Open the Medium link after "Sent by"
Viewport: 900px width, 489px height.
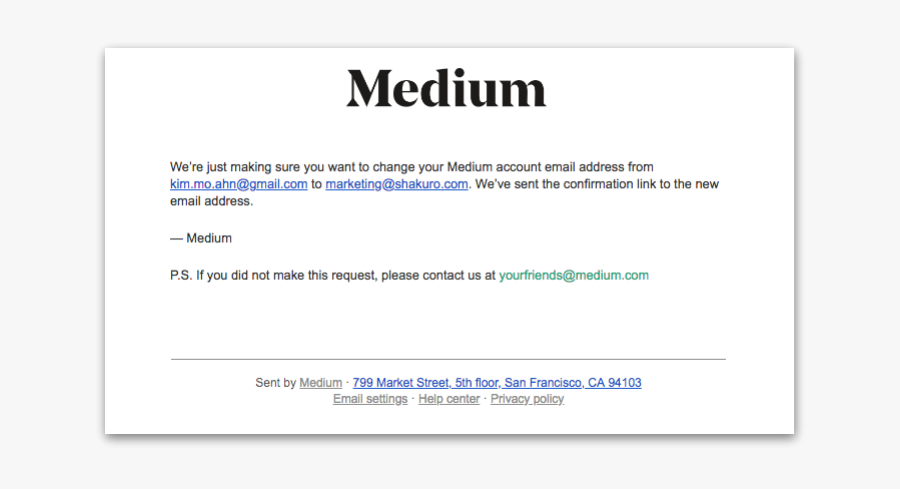point(320,383)
